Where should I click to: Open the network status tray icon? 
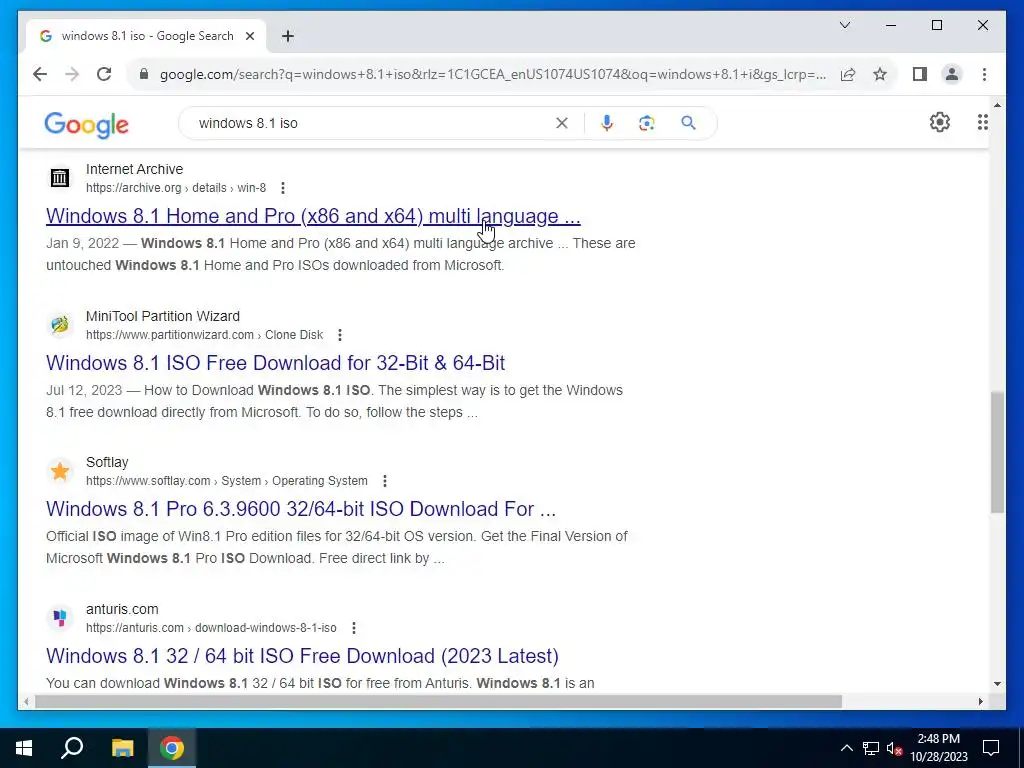click(x=871, y=748)
